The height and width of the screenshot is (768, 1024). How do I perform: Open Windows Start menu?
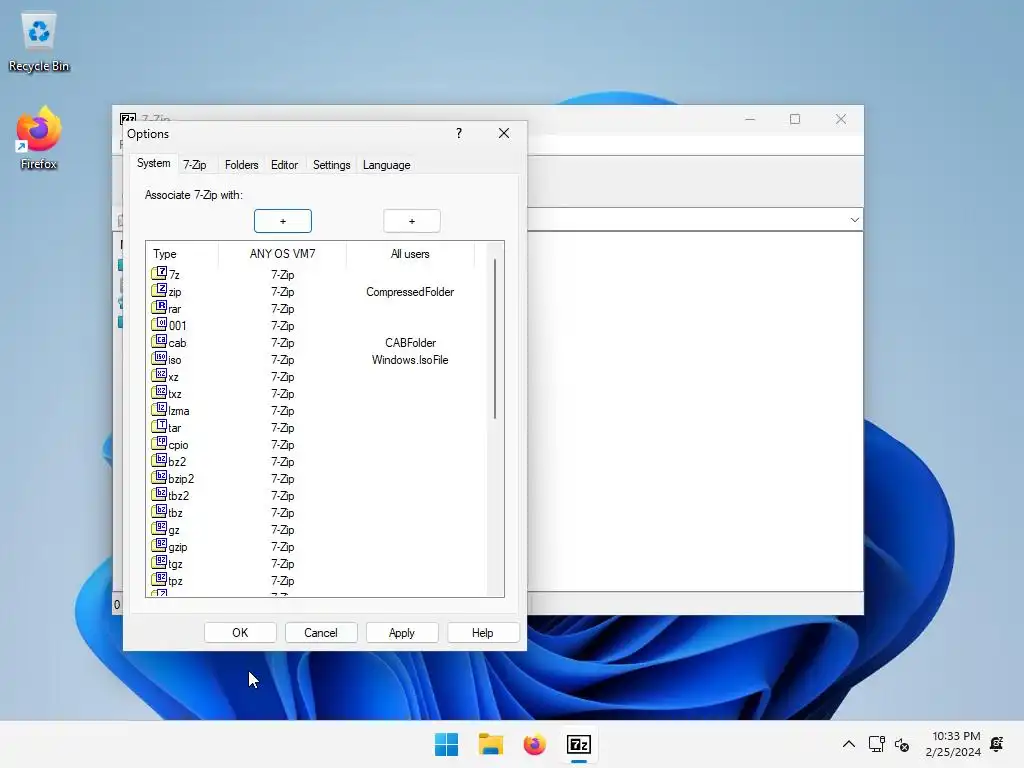pyautogui.click(x=447, y=744)
